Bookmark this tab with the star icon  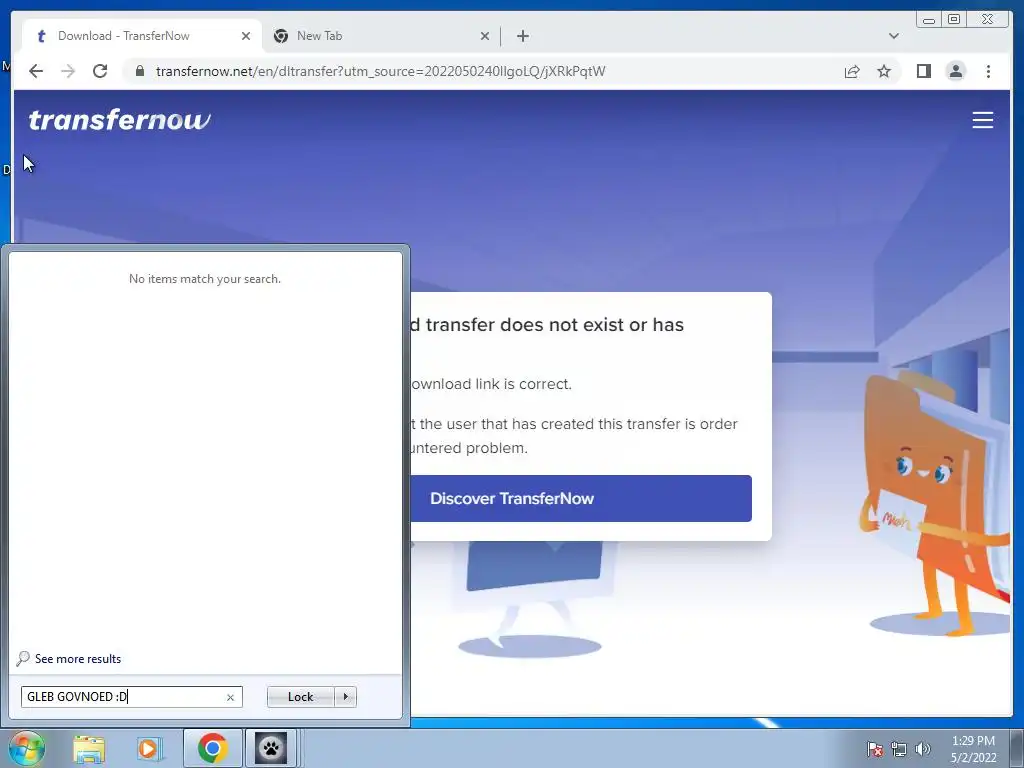[884, 71]
